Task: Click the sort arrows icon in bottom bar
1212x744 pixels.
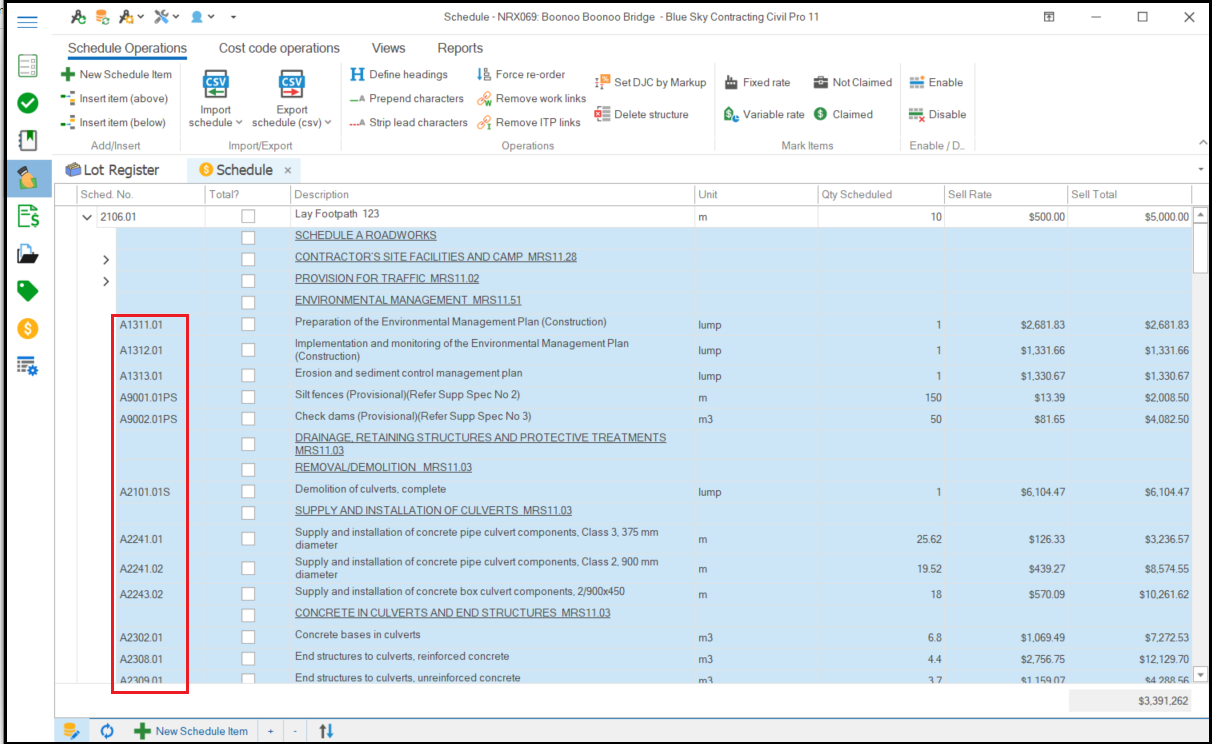Action: tap(326, 731)
